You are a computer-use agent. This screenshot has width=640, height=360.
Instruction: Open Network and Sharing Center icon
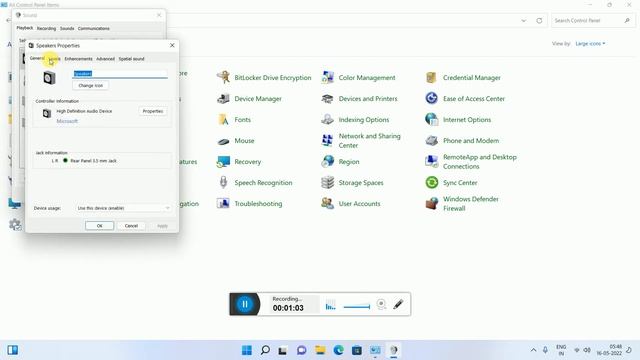327,141
